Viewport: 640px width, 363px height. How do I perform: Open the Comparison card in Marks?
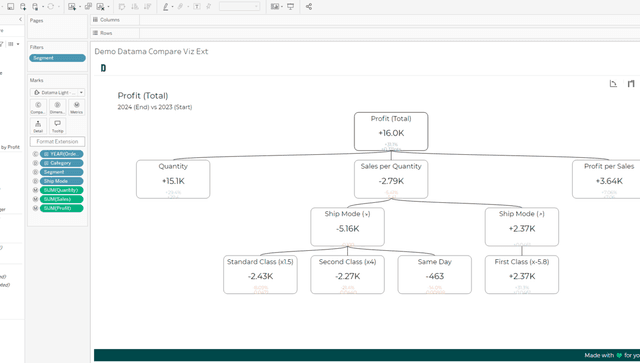[x=38, y=107]
